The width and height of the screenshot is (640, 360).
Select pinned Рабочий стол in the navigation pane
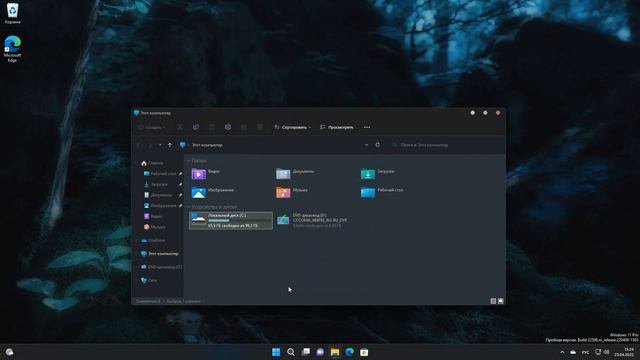coord(160,173)
